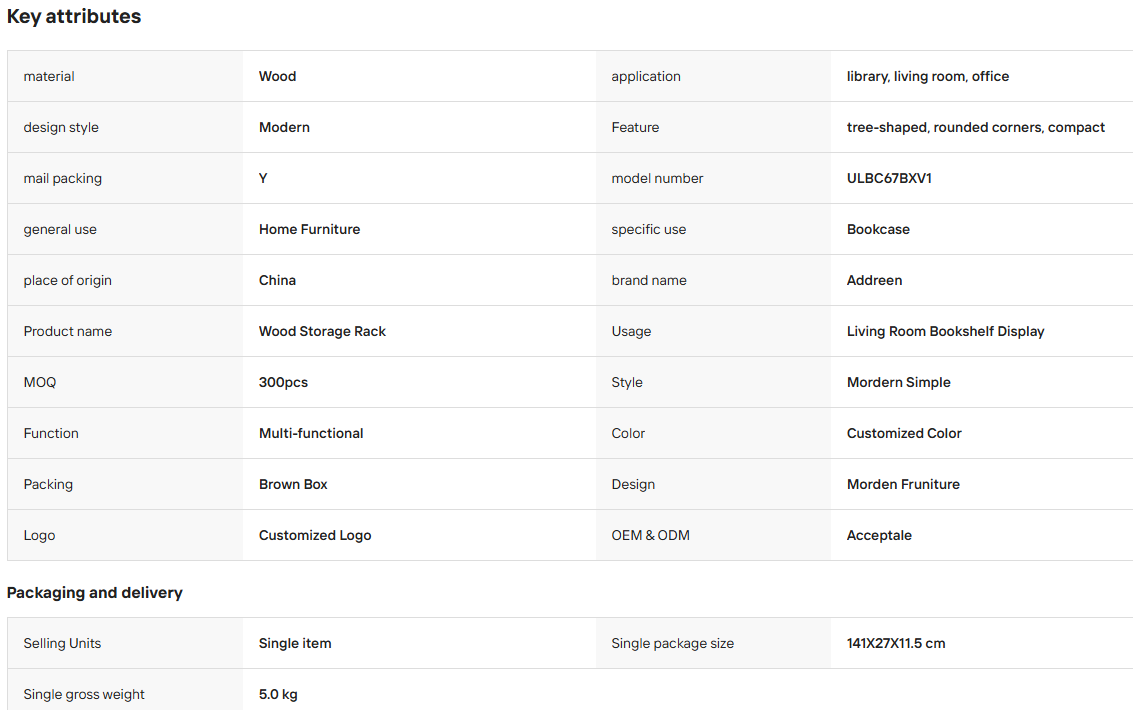This screenshot has width=1133, height=710.
Task: Select the Wood material value
Action: [277, 77]
